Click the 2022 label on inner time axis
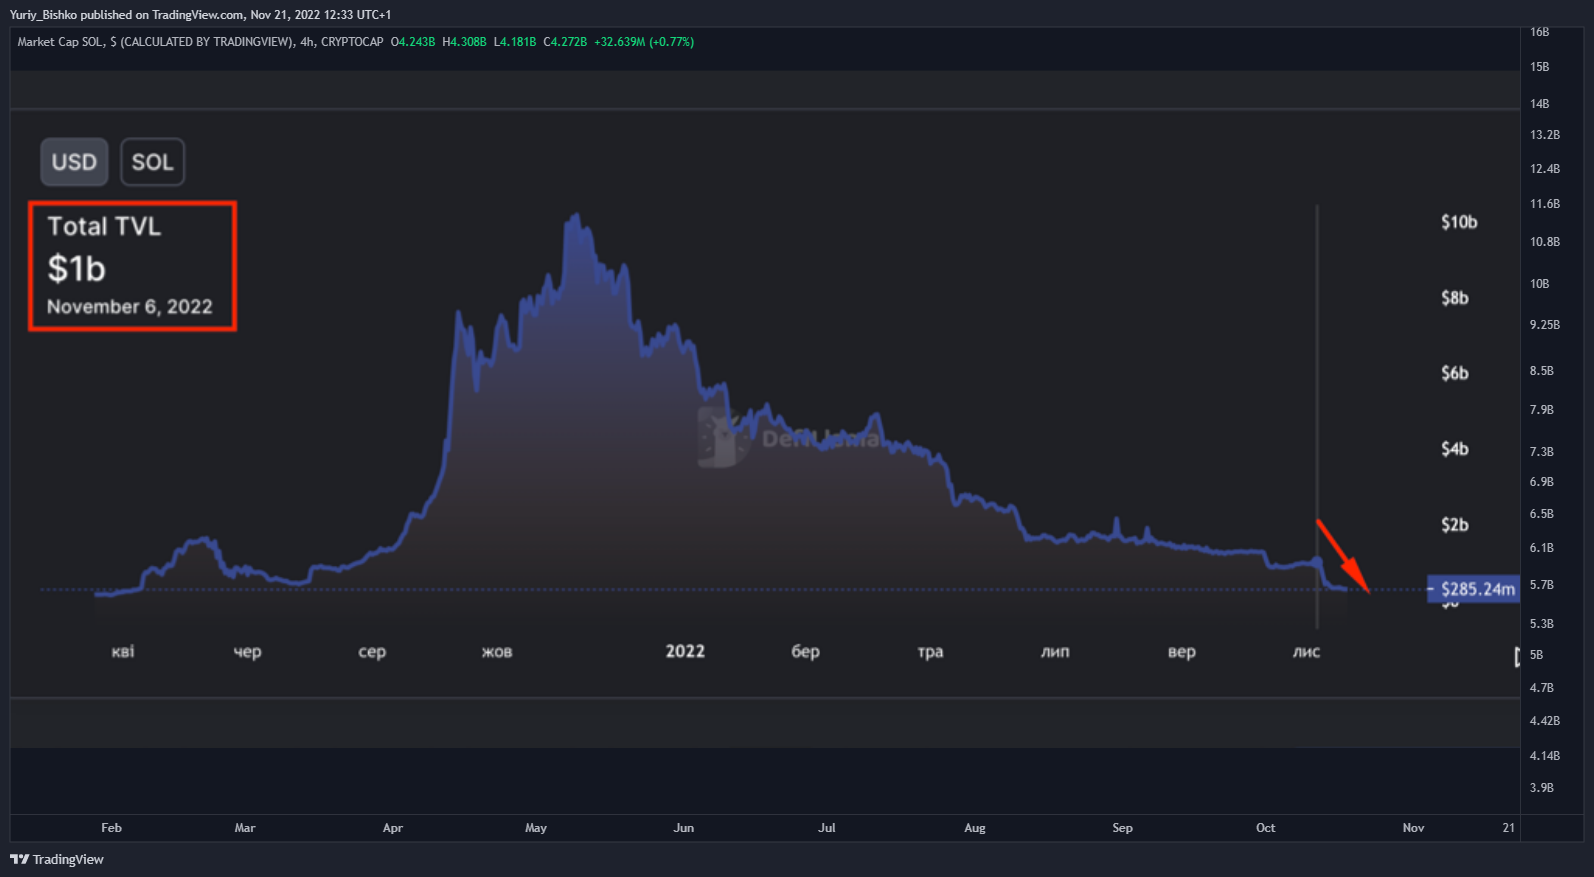The width and height of the screenshot is (1594, 877). [685, 651]
